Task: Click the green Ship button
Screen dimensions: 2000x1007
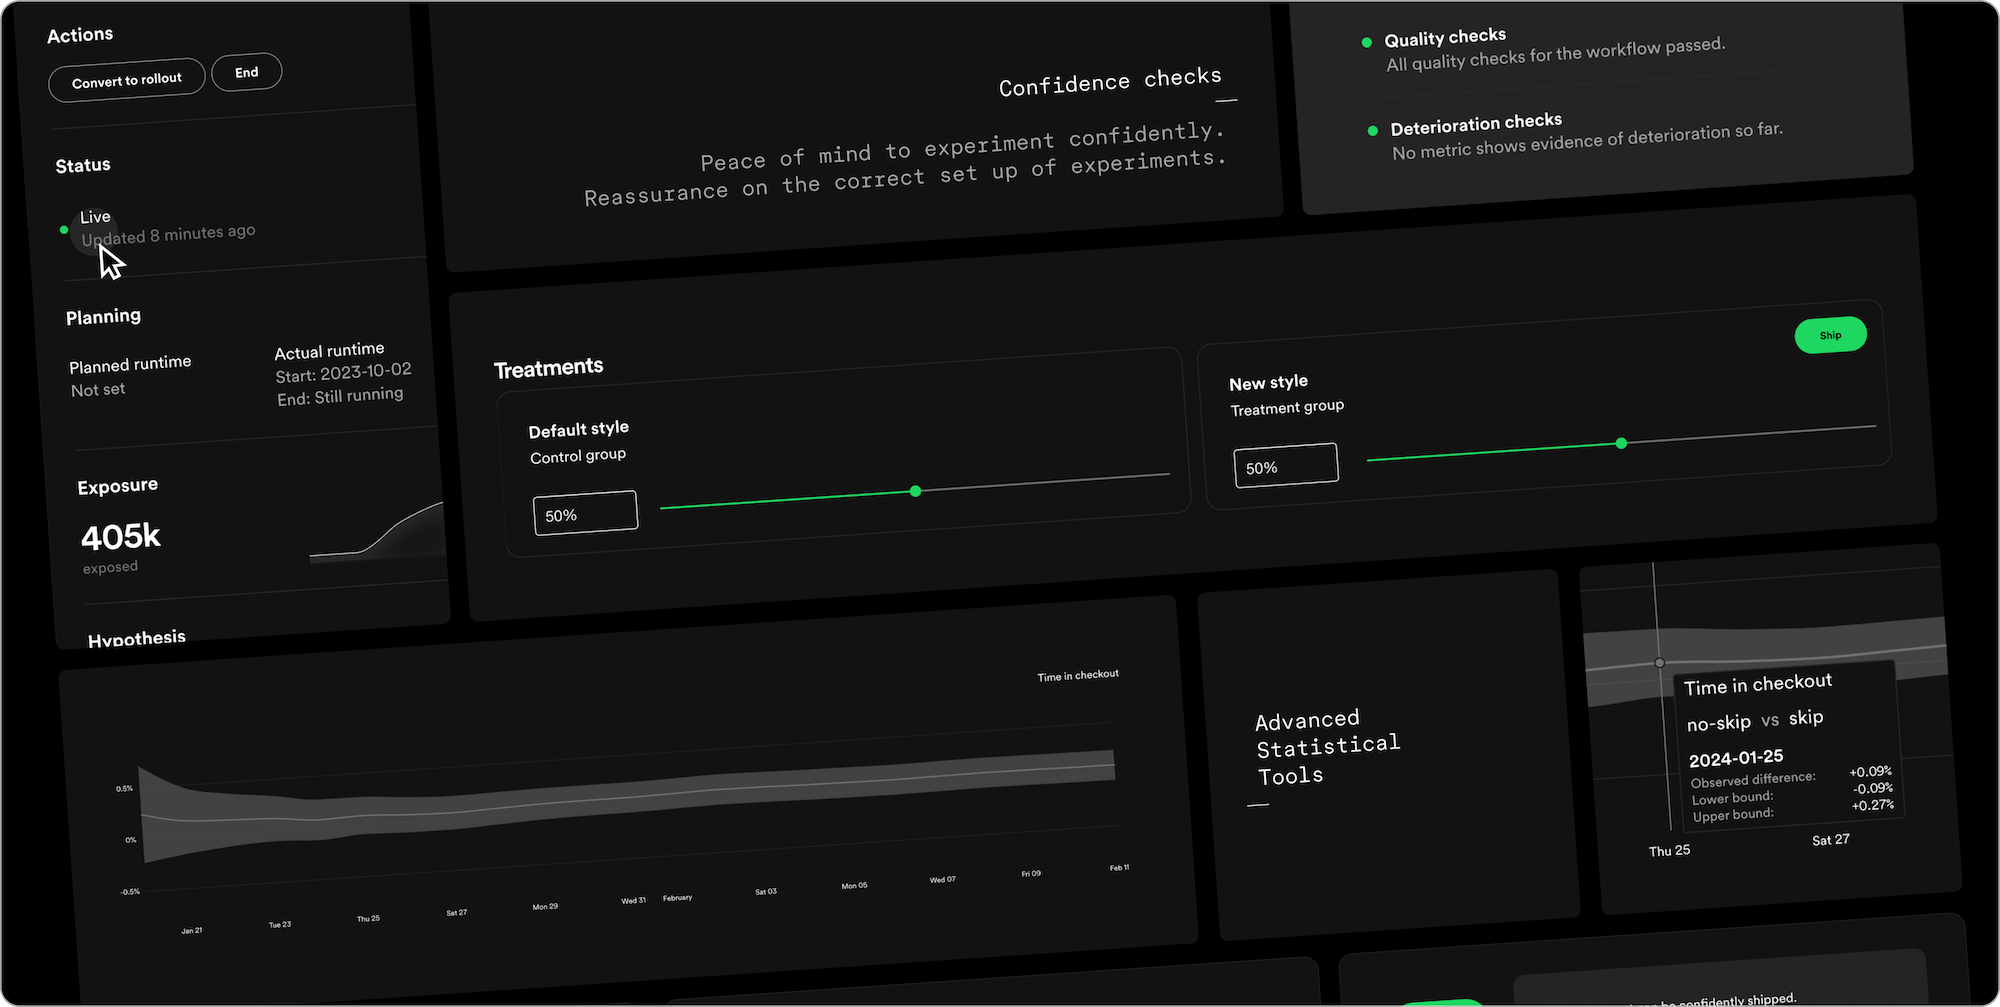Action: [x=1830, y=335]
